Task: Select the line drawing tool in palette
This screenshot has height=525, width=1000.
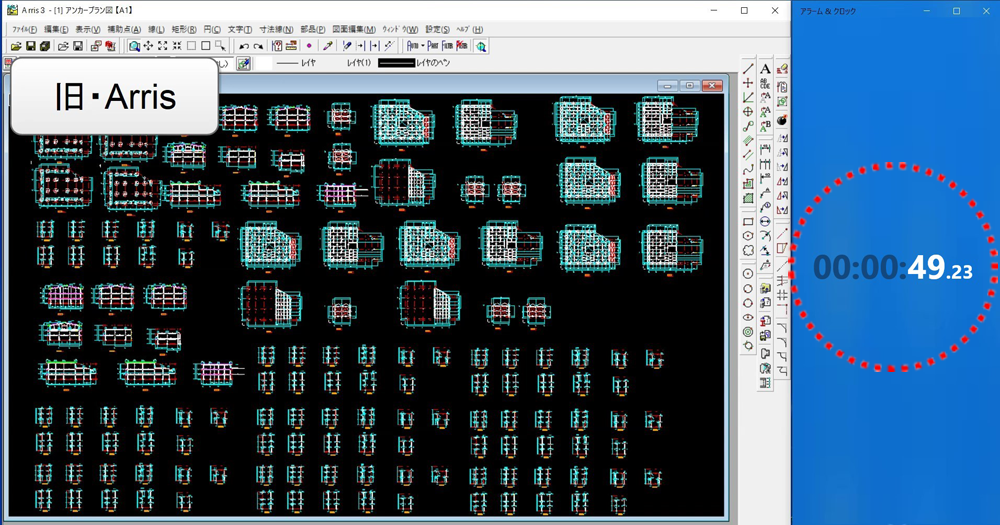Action: click(748, 69)
